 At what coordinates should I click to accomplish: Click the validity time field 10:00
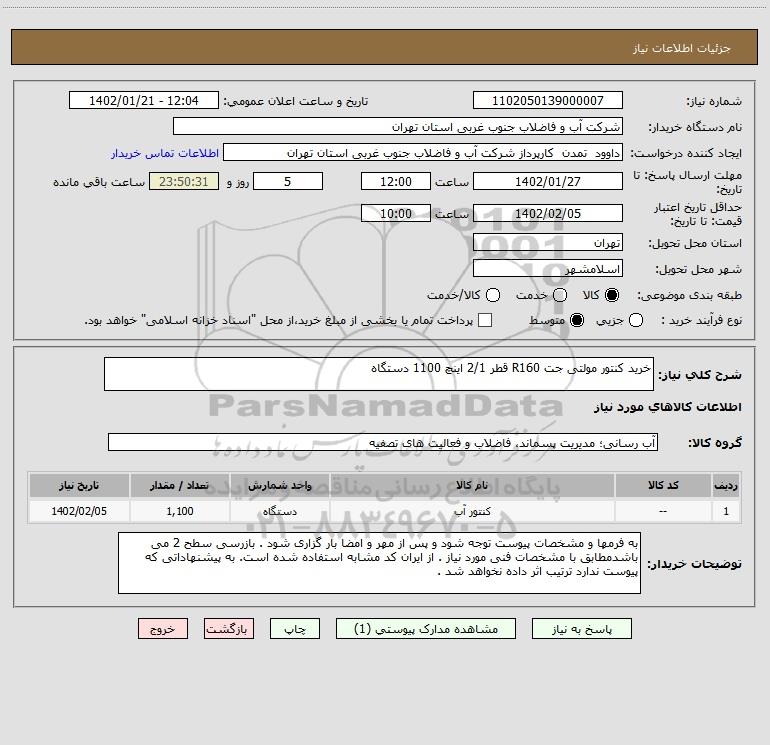click(x=396, y=214)
